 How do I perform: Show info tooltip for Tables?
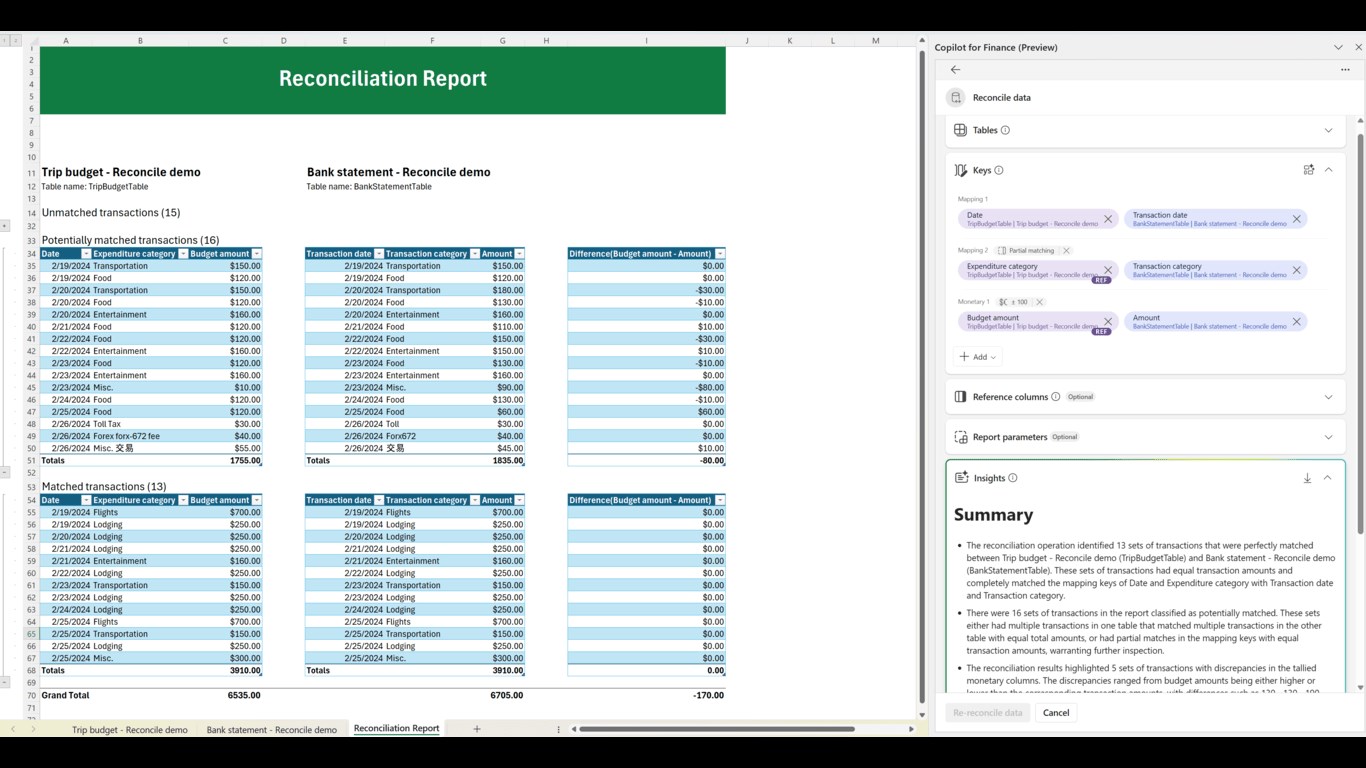(x=1005, y=130)
